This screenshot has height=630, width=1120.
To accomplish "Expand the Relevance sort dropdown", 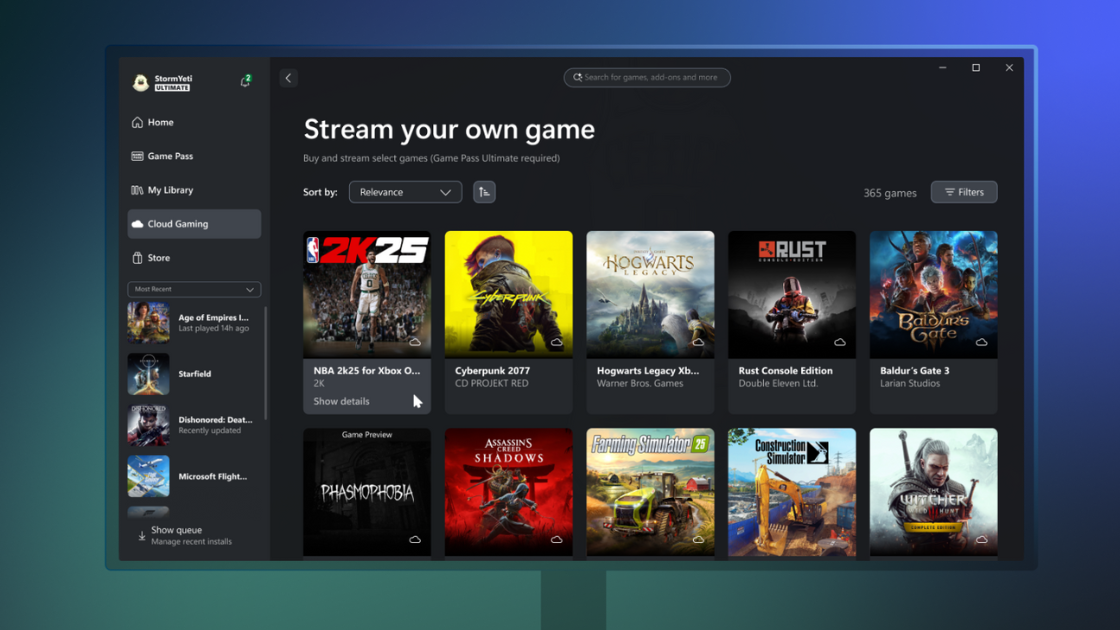I will 405,192.
